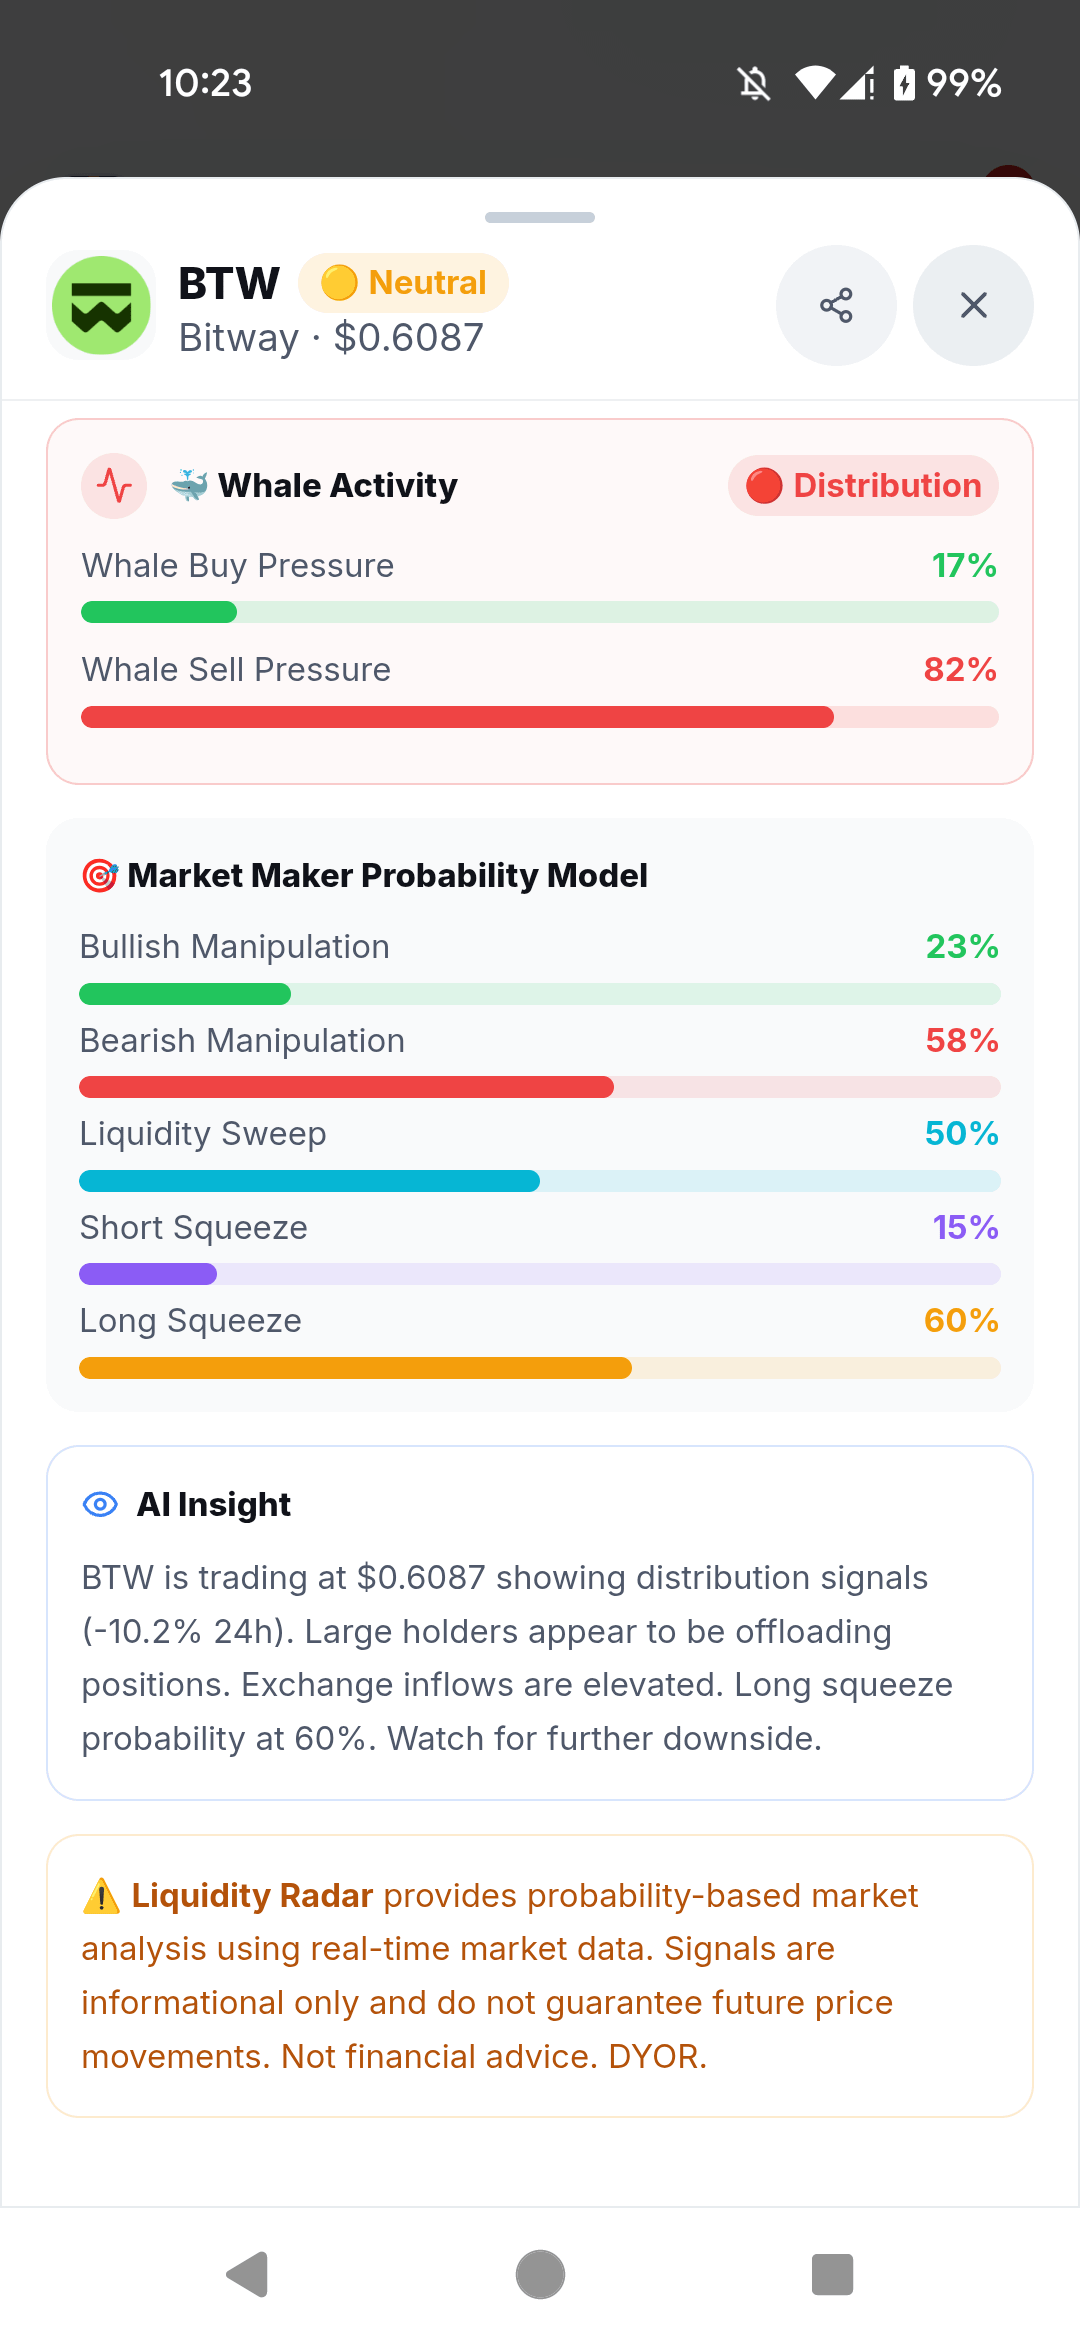This screenshot has height=2340, width=1080.
Task: Tap the recent apps square button
Action: pyautogui.click(x=832, y=2275)
